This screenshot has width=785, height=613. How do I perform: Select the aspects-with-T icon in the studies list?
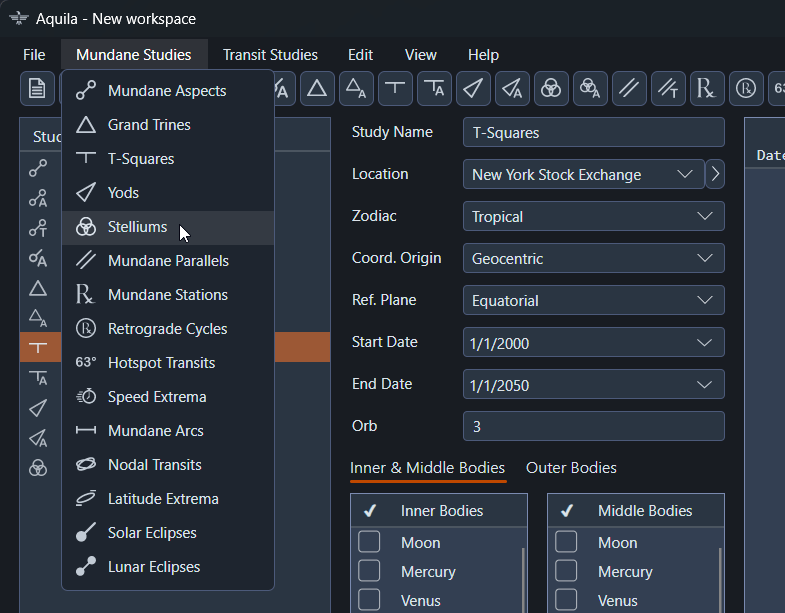(x=38, y=228)
